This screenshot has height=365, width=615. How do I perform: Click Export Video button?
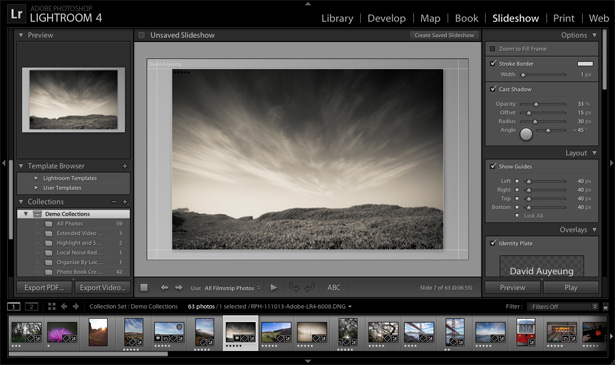102,288
